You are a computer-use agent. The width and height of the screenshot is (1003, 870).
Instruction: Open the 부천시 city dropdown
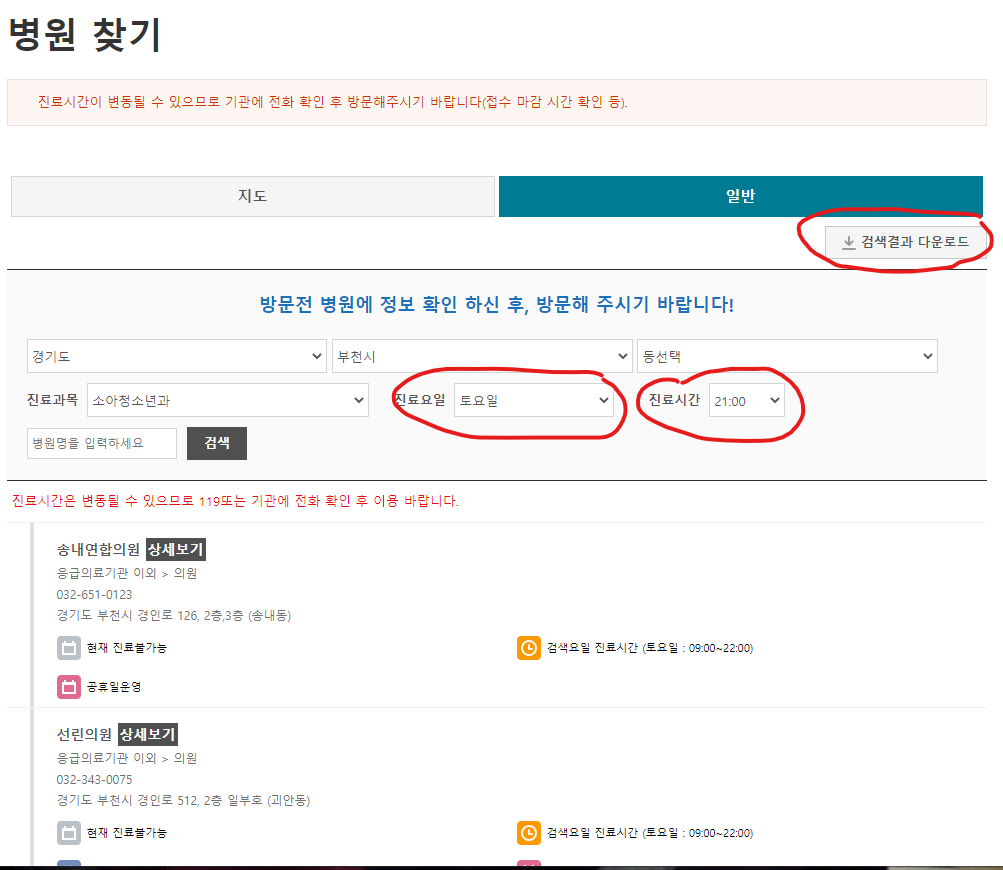483,355
